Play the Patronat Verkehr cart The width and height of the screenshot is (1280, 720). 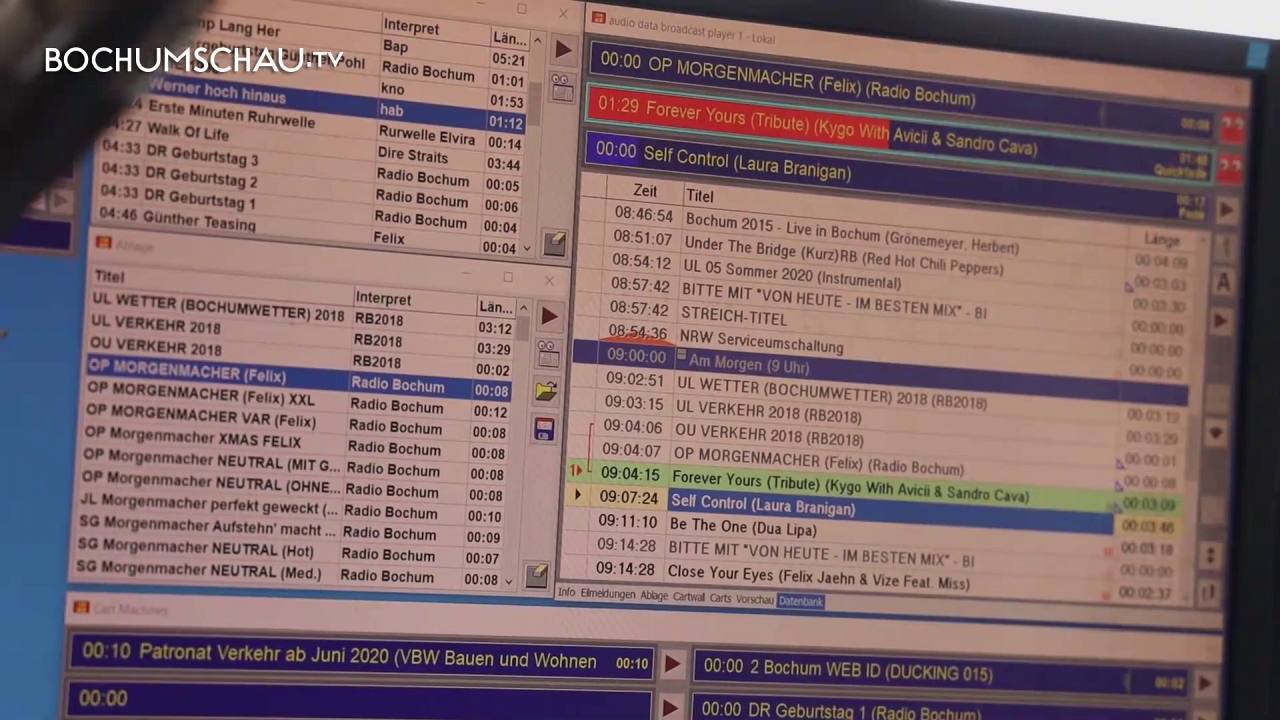pos(673,664)
